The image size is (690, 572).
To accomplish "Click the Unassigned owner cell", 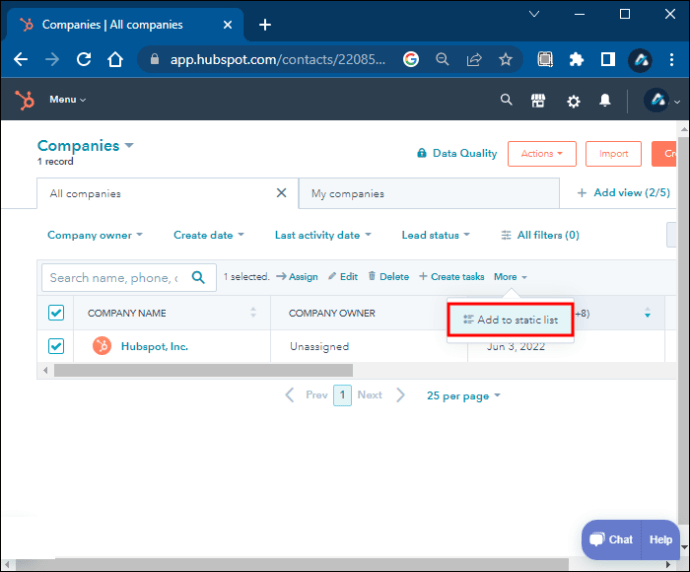I will point(319,346).
